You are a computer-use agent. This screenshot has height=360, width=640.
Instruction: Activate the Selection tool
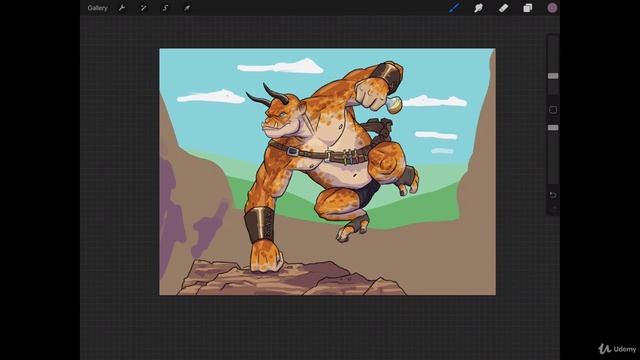pos(165,8)
